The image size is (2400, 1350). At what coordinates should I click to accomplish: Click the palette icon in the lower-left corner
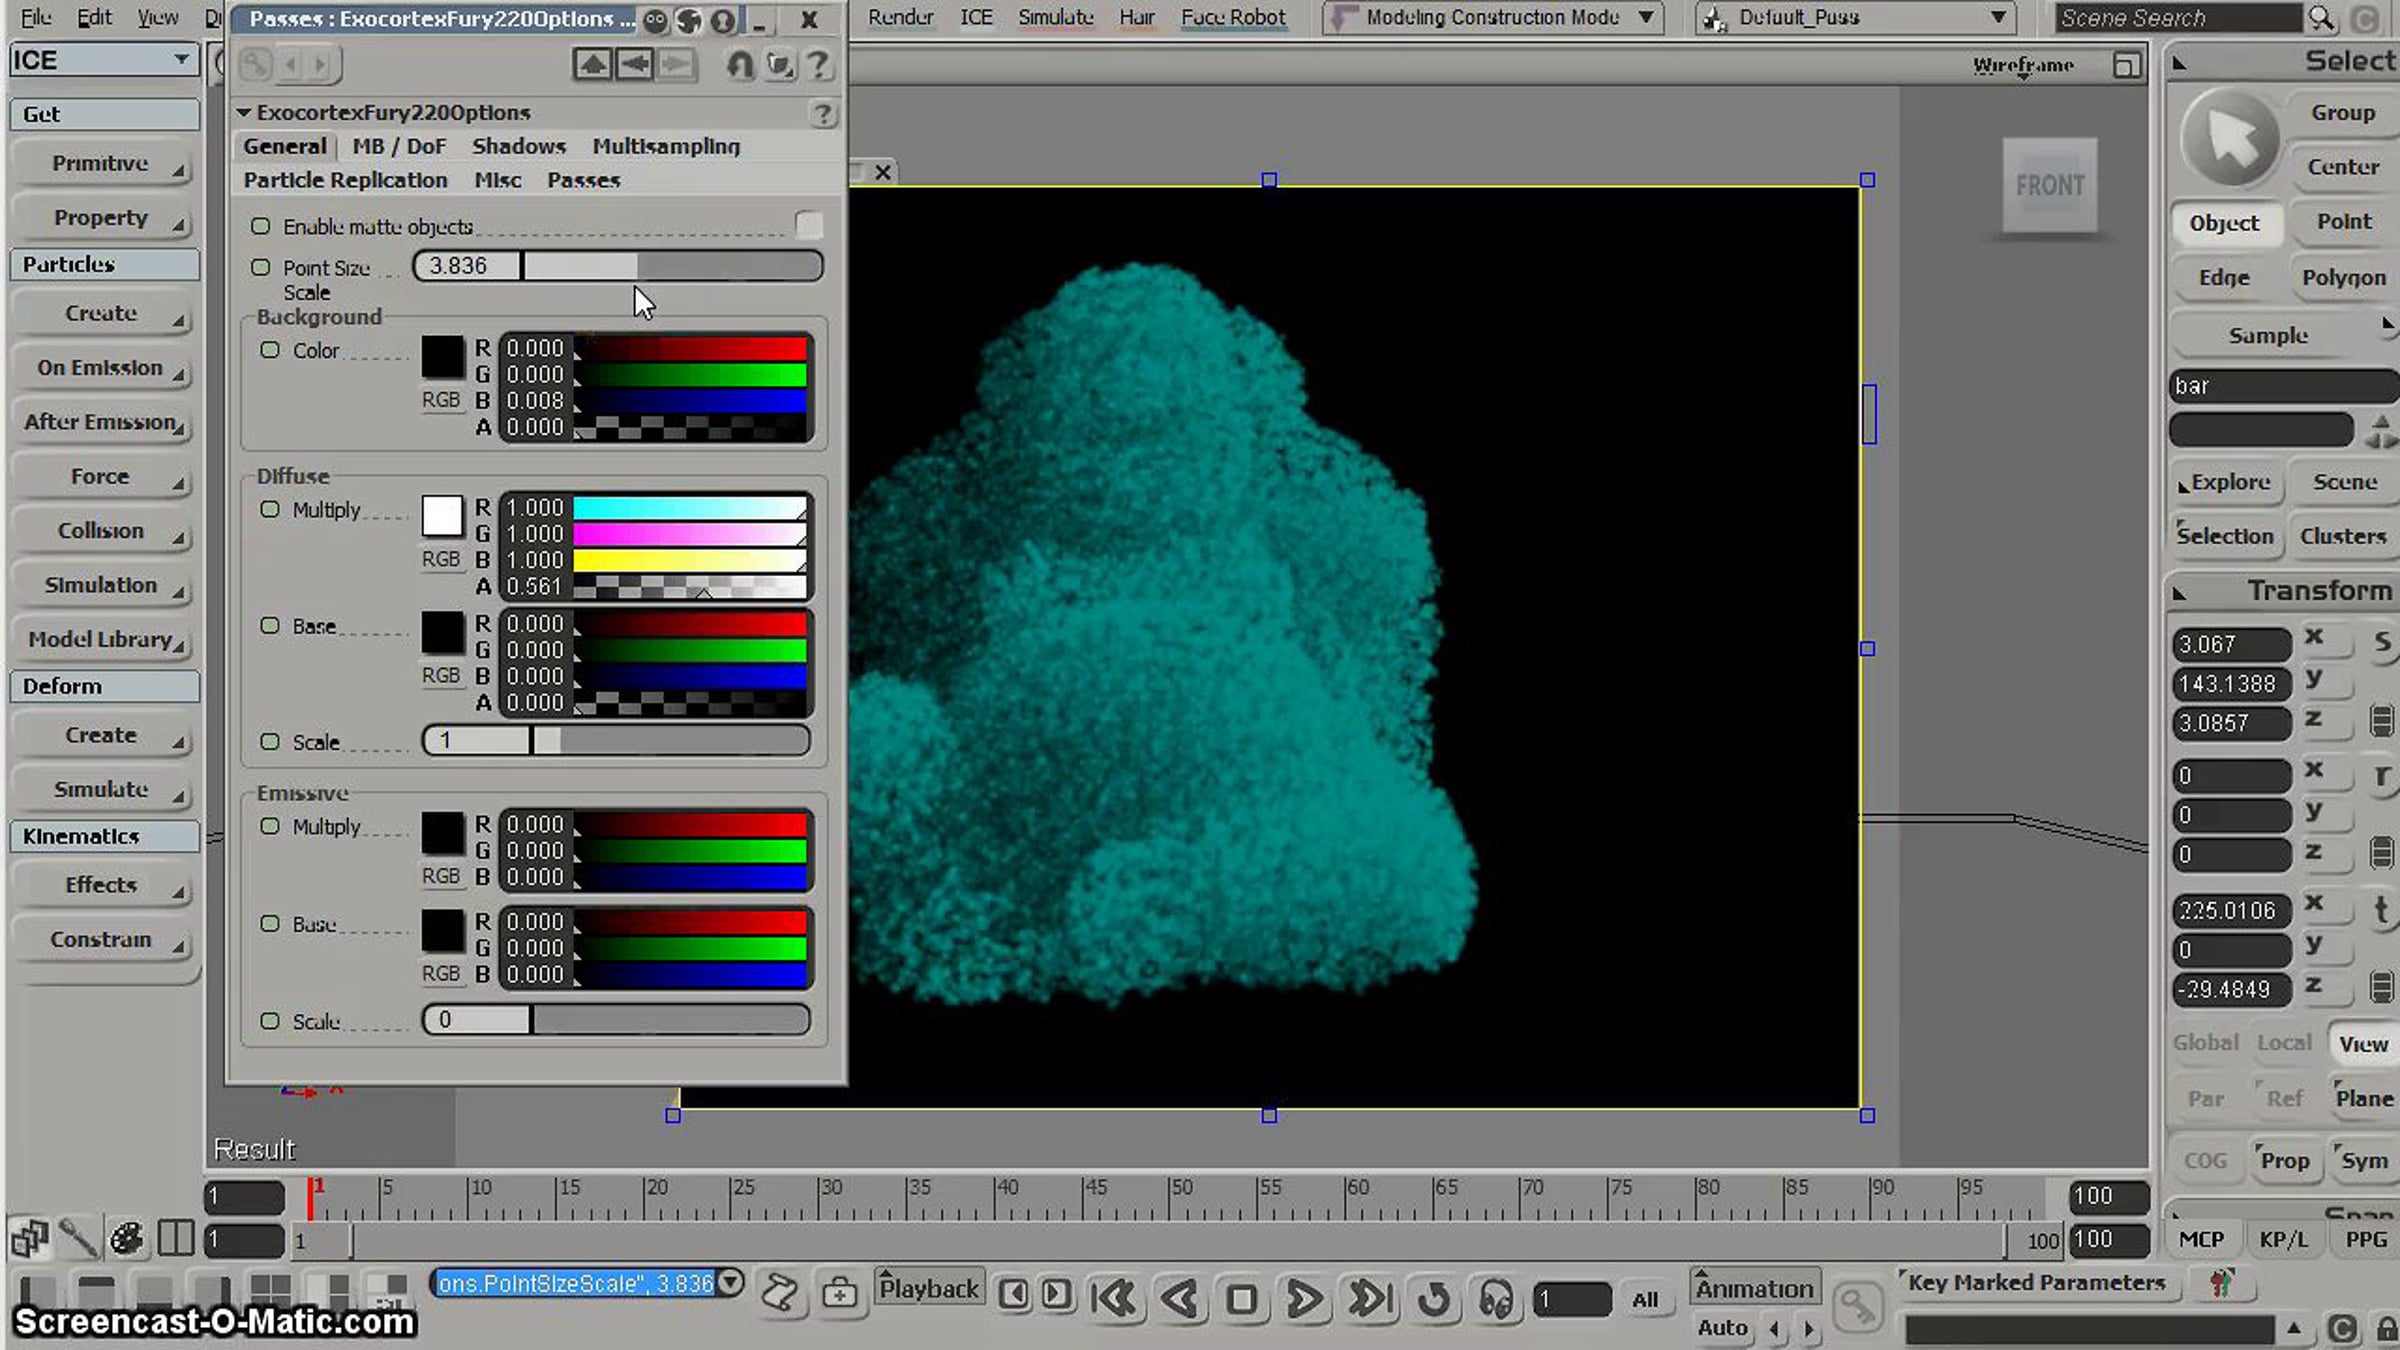(127, 1239)
